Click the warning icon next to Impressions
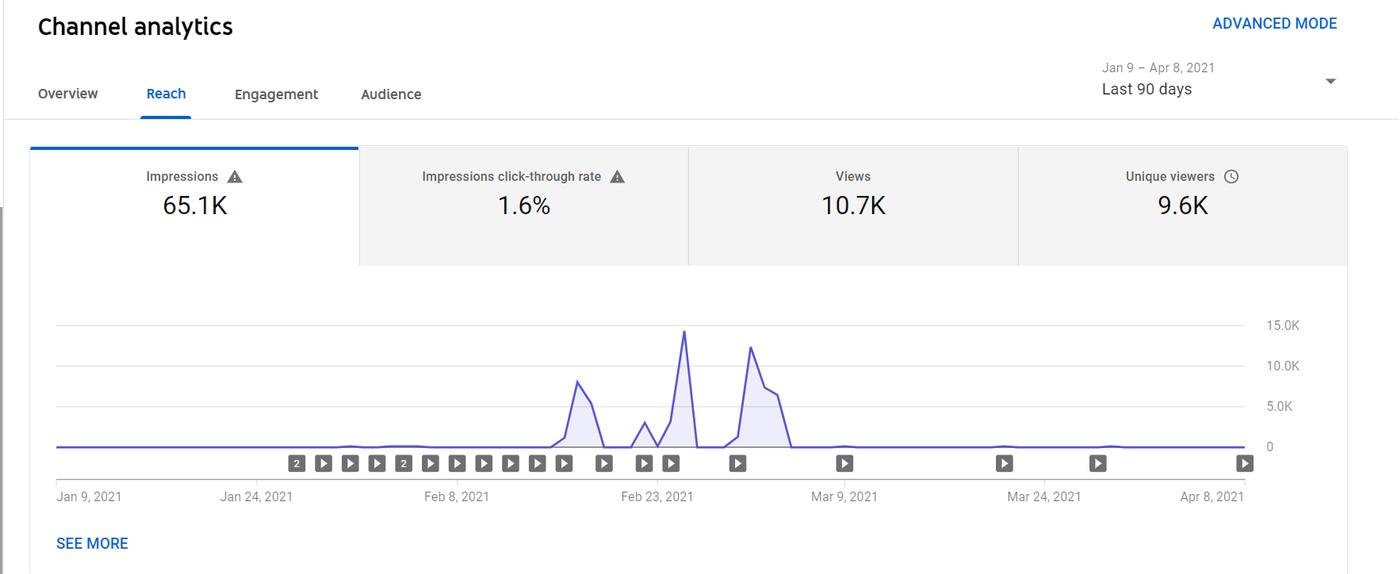The width and height of the screenshot is (1400, 574). pyautogui.click(x=235, y=177)
